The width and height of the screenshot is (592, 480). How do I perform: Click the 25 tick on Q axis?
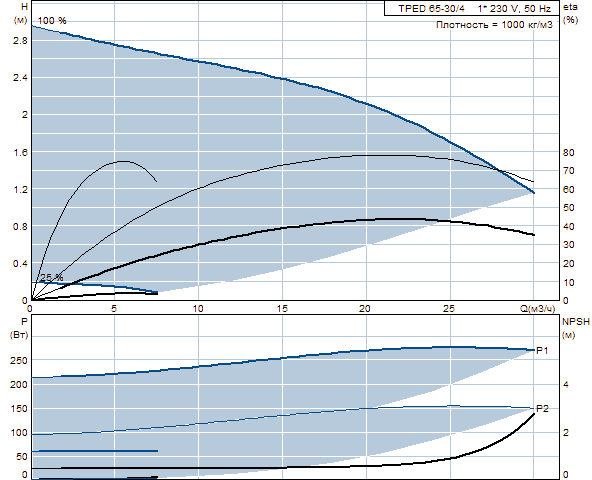coord(449,309)
